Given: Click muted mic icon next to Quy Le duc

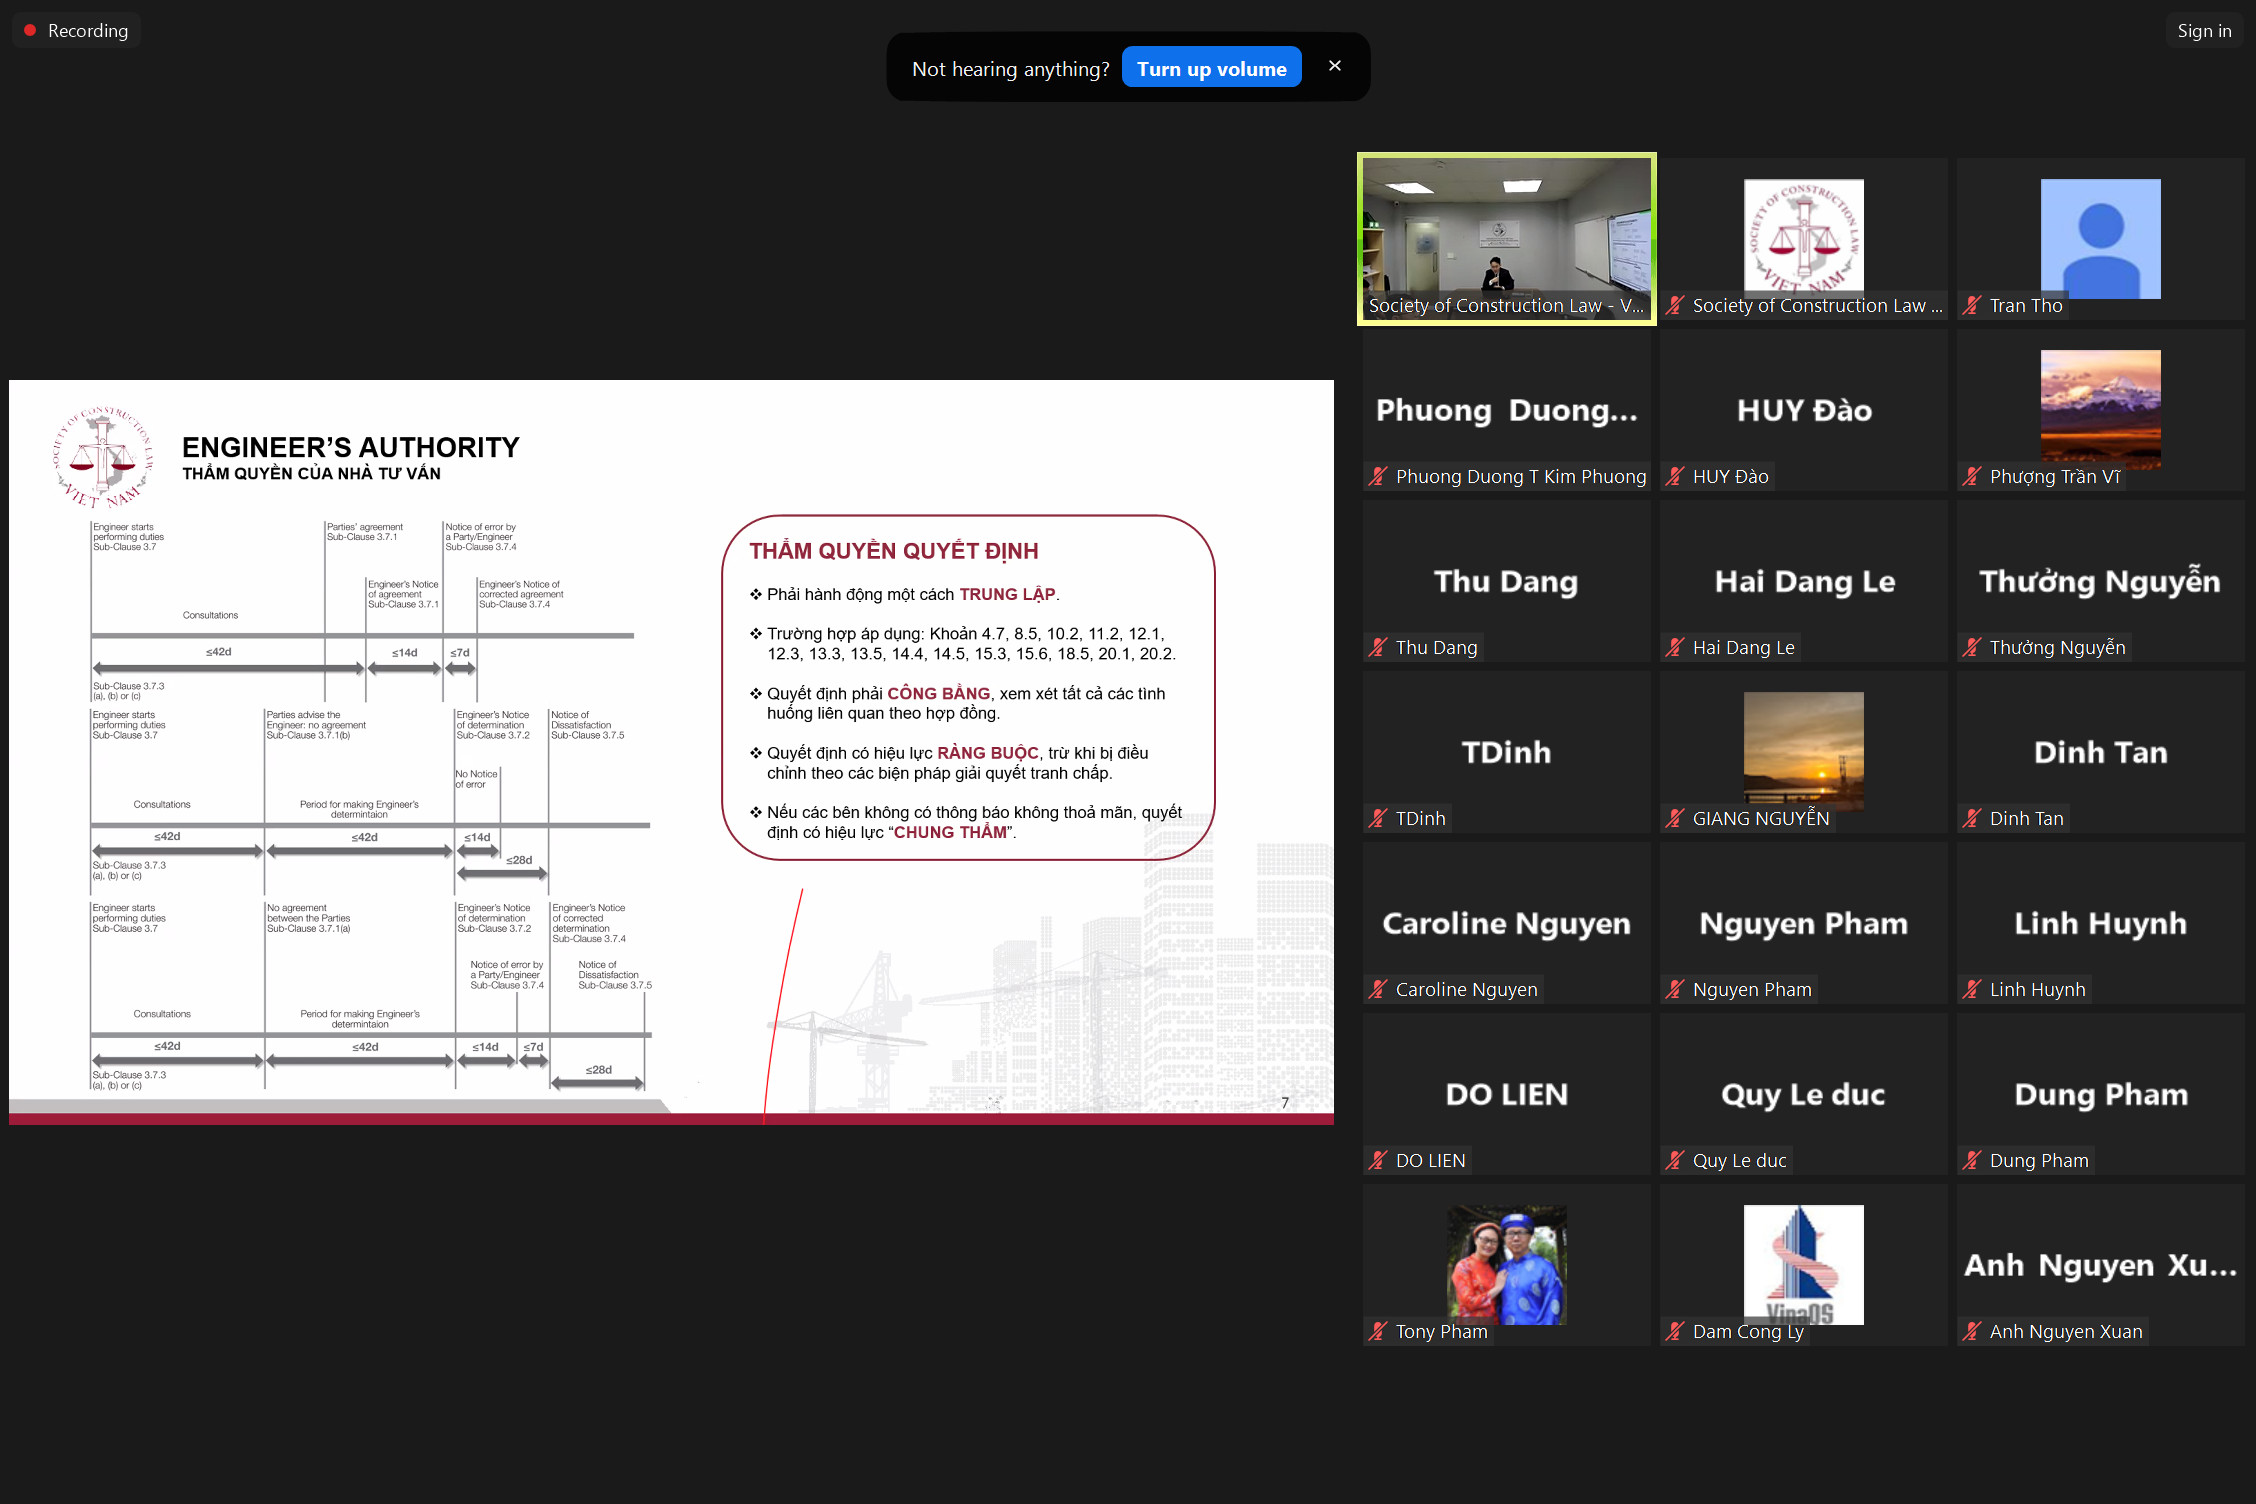Looking at the screenshot, I should pos(1675,1161).
